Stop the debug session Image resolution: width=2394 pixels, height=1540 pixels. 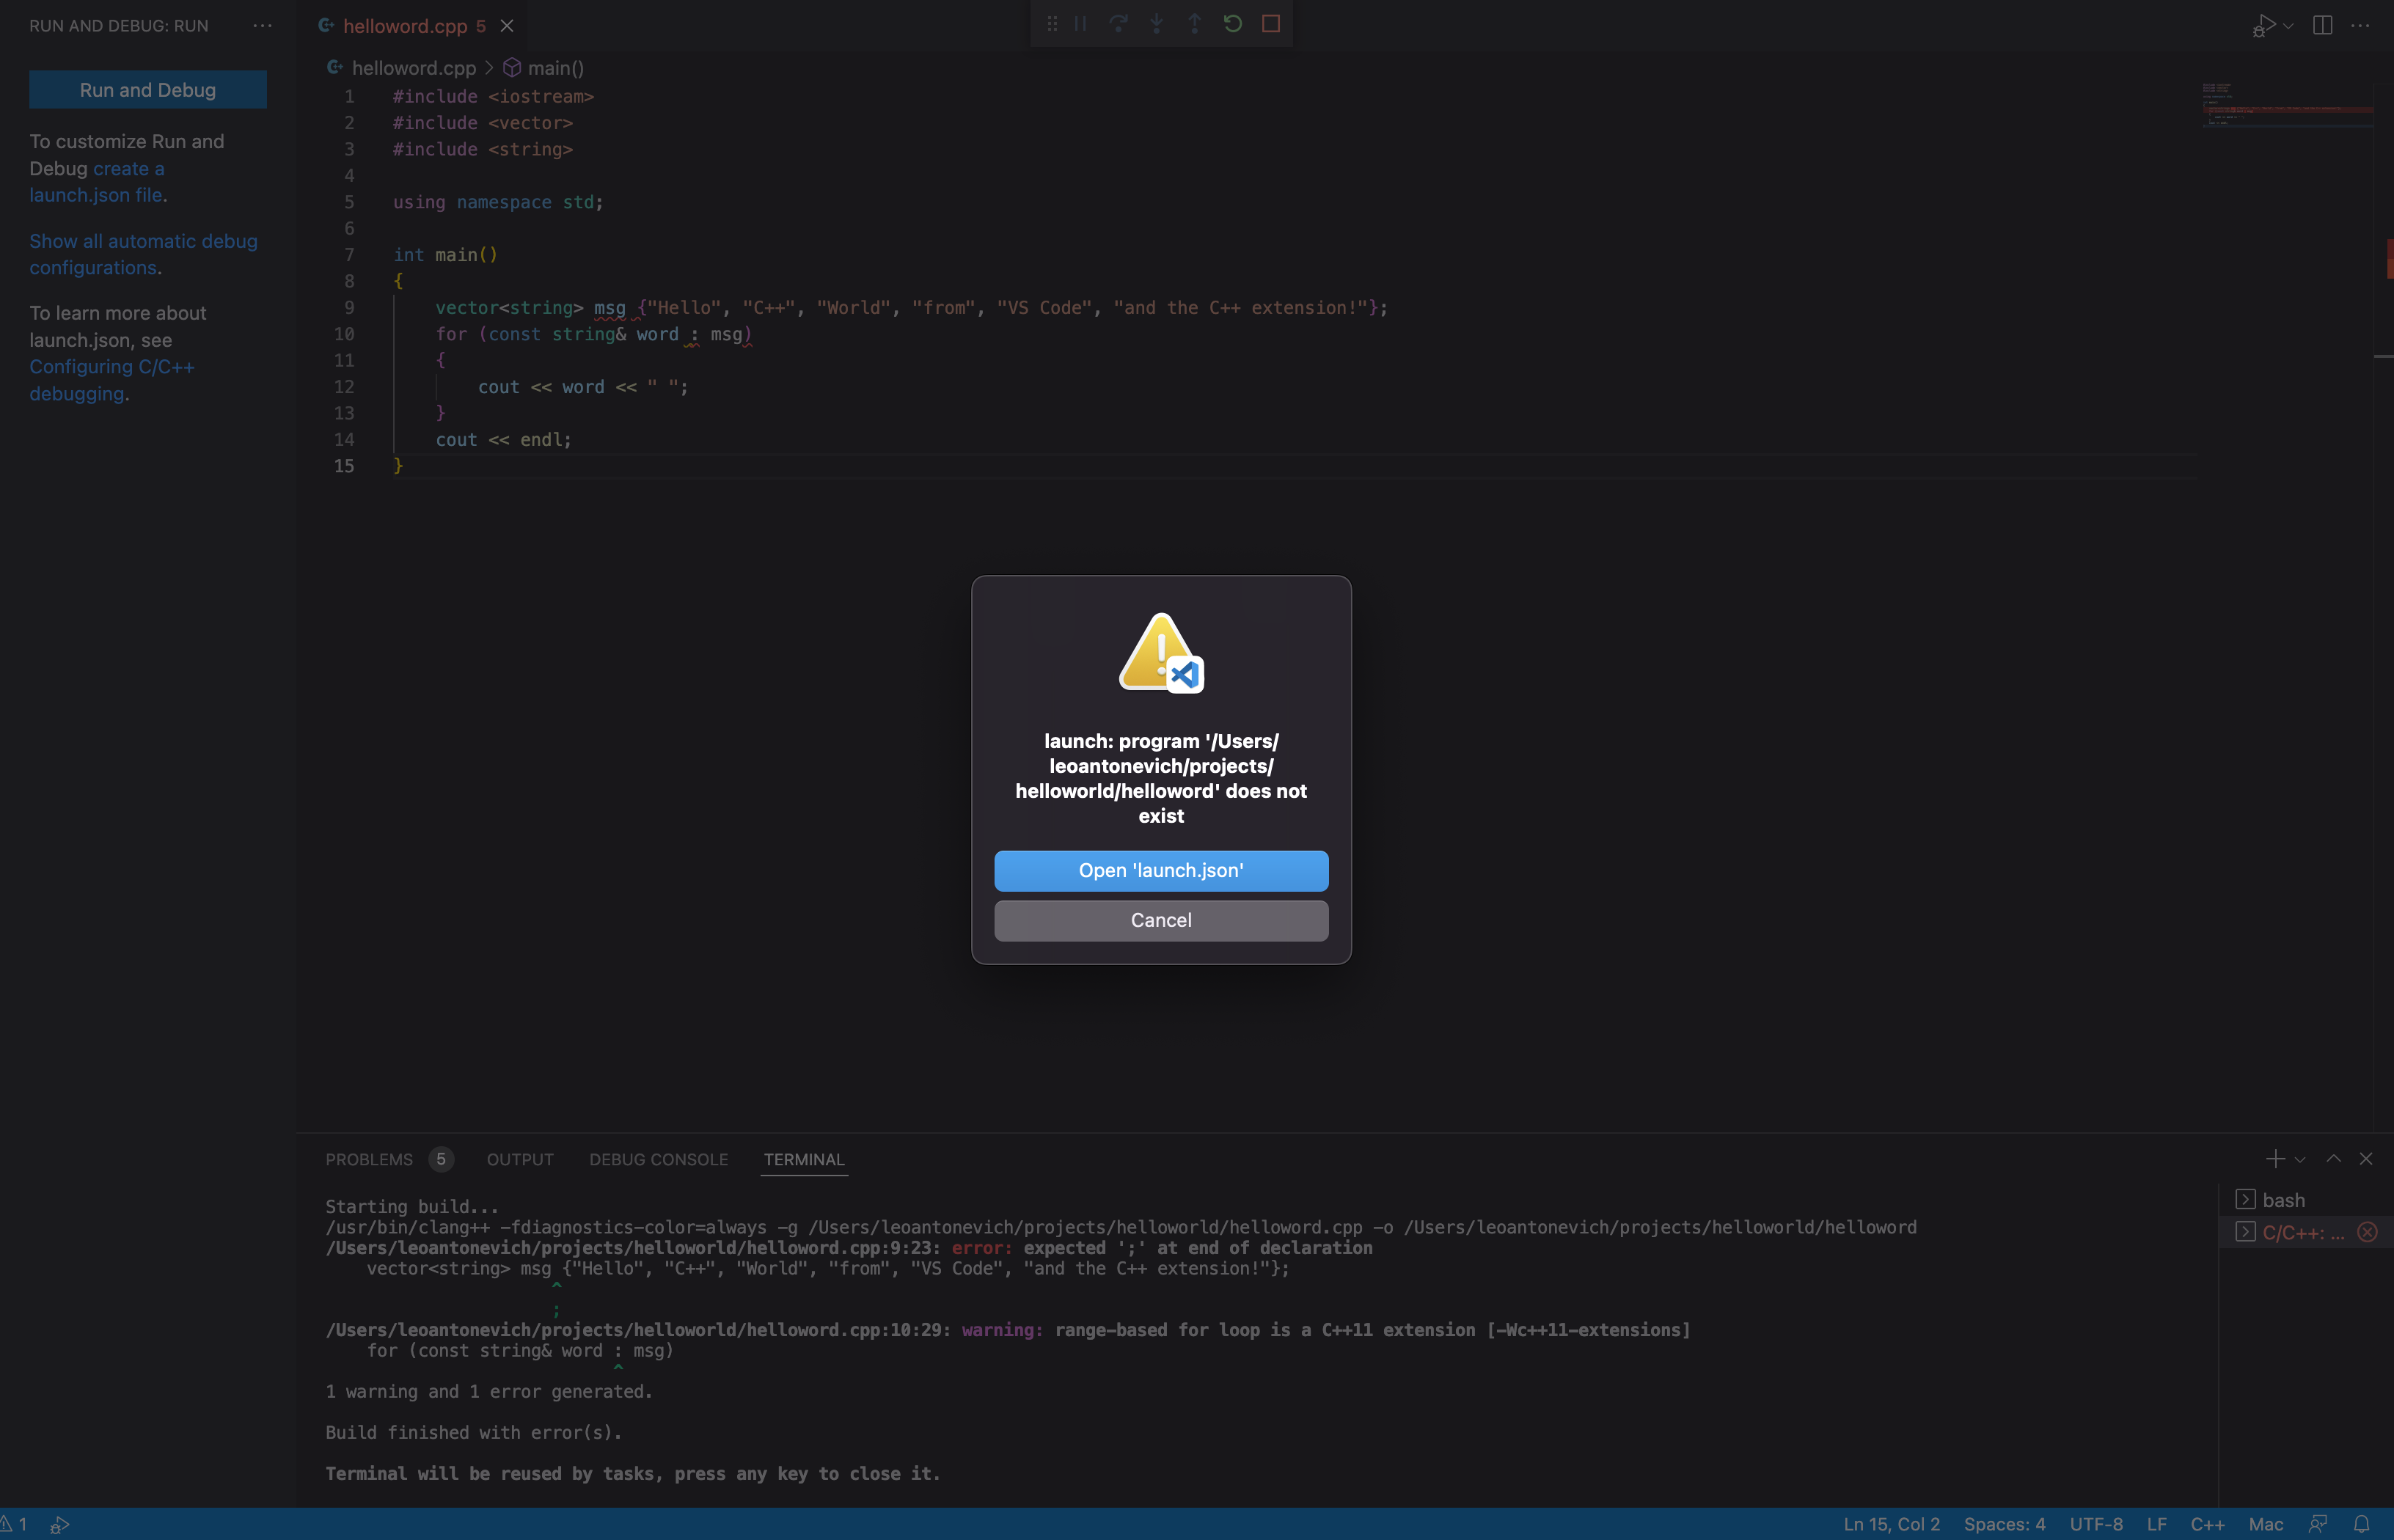[x=1271, y=23]
